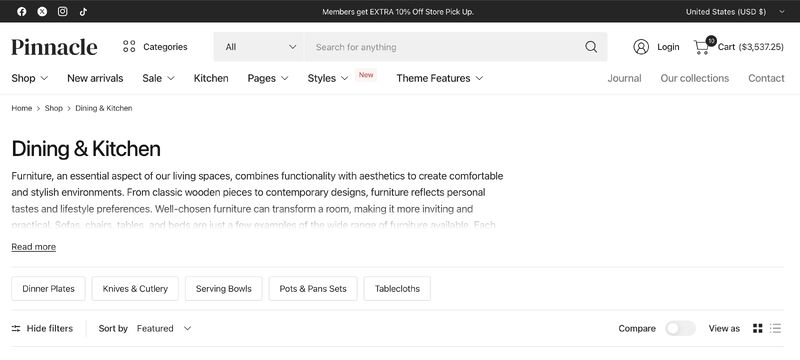The width and height of the screenshot is (800, 360).
Task: Click the Categories label
Action: [x=165, y=47]
